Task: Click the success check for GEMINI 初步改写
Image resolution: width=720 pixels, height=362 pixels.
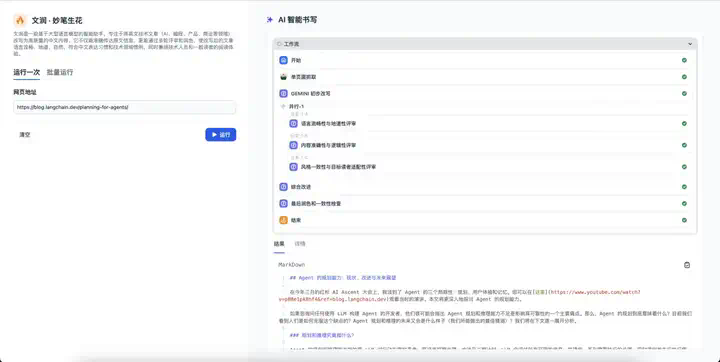Action: click(684, 93)
